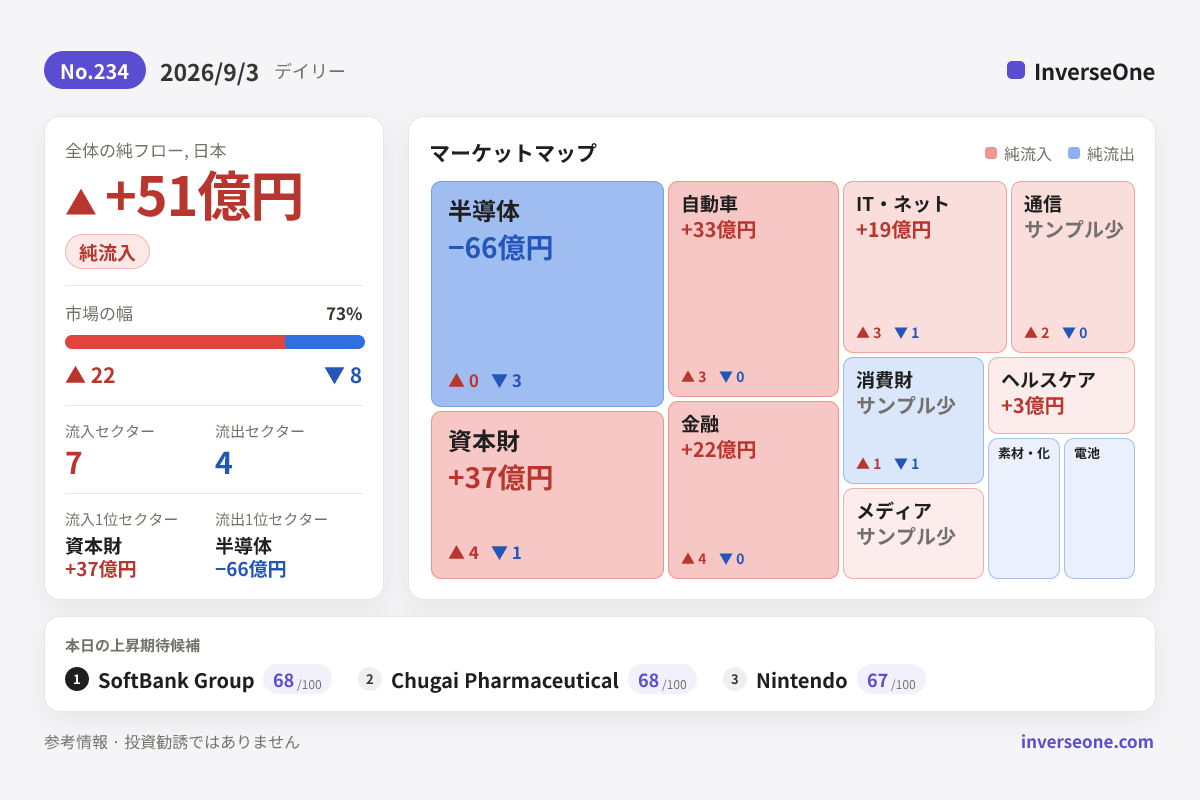Select the 純流入 legend swatch
The width and height of the screenshot is (1200, 800).
991,153
